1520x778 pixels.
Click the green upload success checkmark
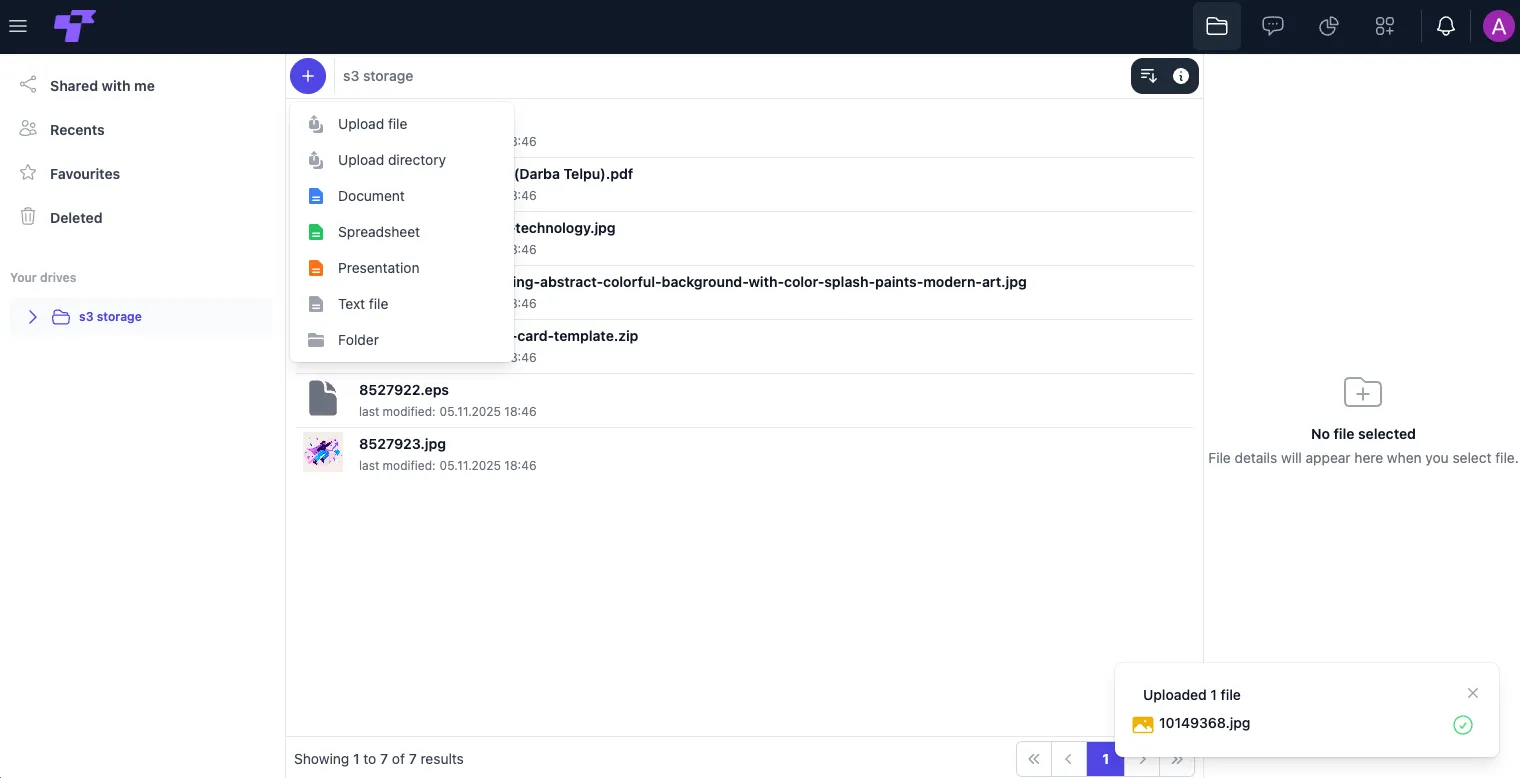pos(1463,725)
